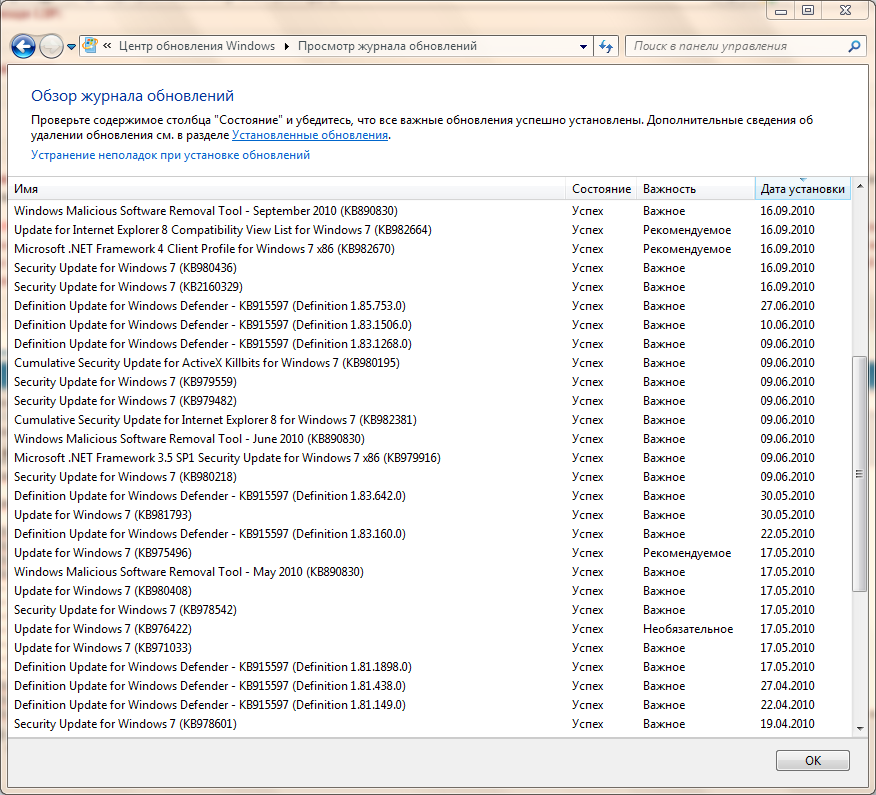Confirm with the OK button
Image resolution: width=876 pixels, height=795 pixels.
(812, 760)
